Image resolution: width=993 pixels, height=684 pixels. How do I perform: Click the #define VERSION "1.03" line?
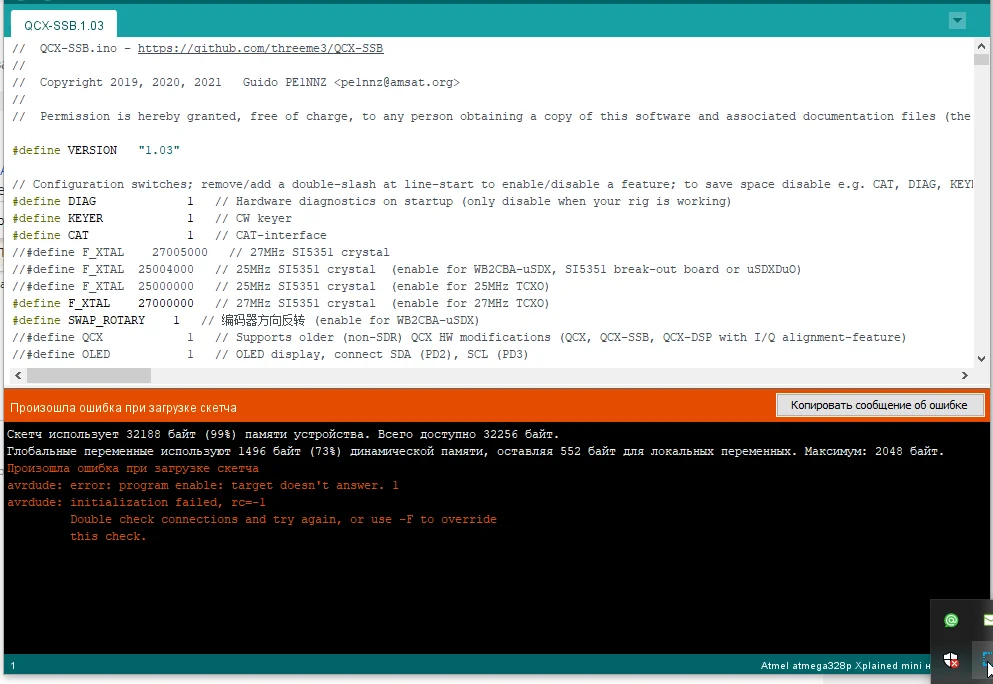point(96,150)
